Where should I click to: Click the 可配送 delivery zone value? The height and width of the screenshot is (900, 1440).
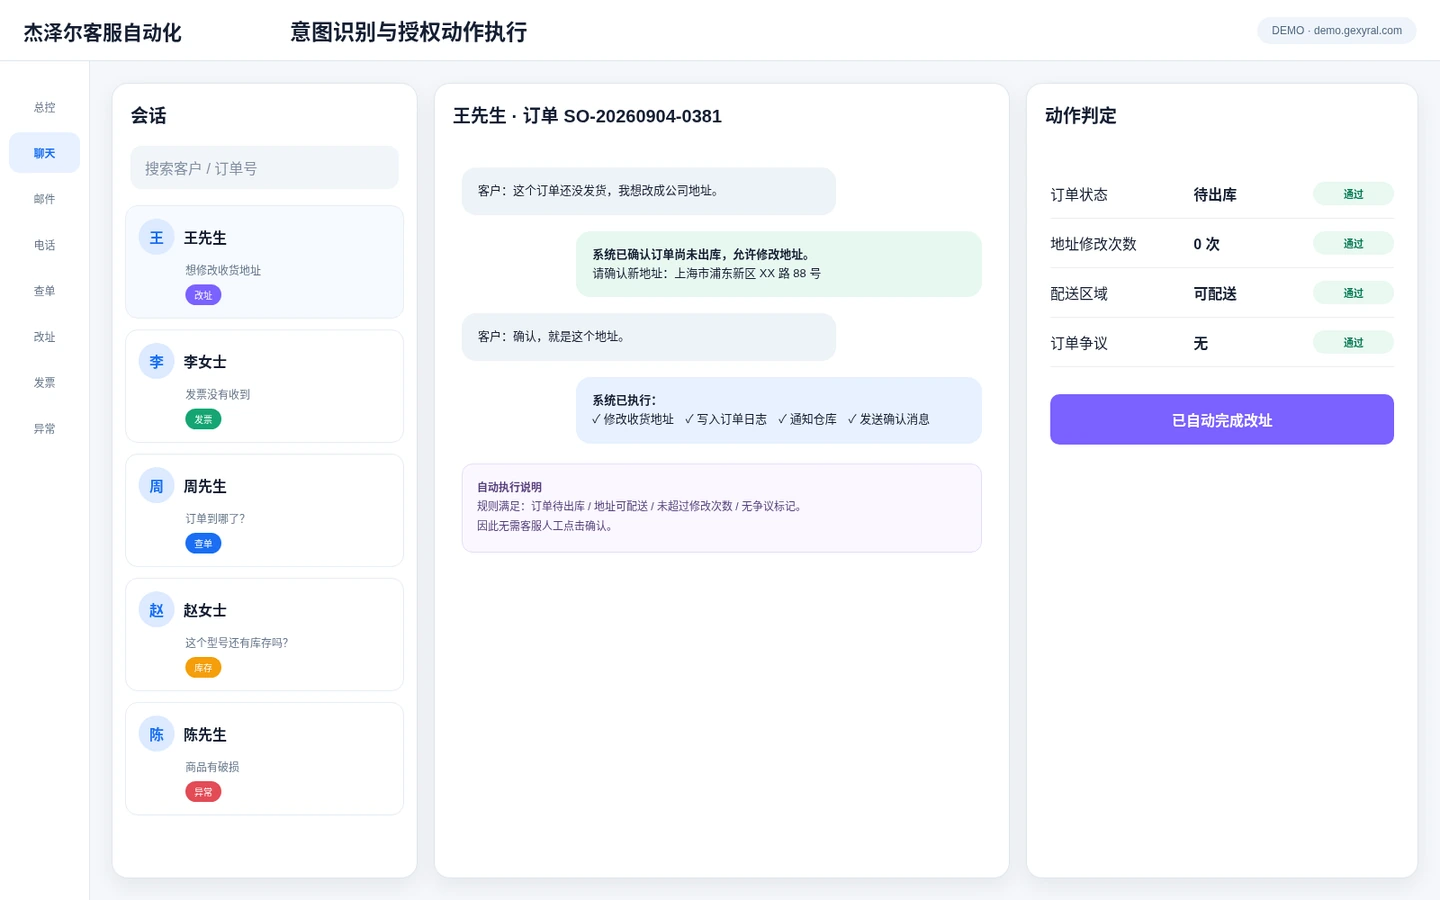(1215, 294)
